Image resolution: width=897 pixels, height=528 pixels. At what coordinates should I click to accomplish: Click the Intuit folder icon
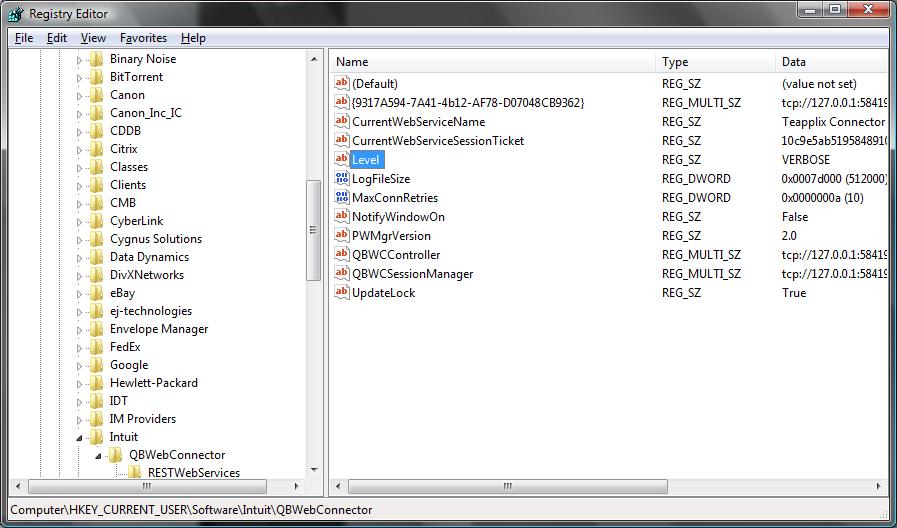tap(97, 437)
